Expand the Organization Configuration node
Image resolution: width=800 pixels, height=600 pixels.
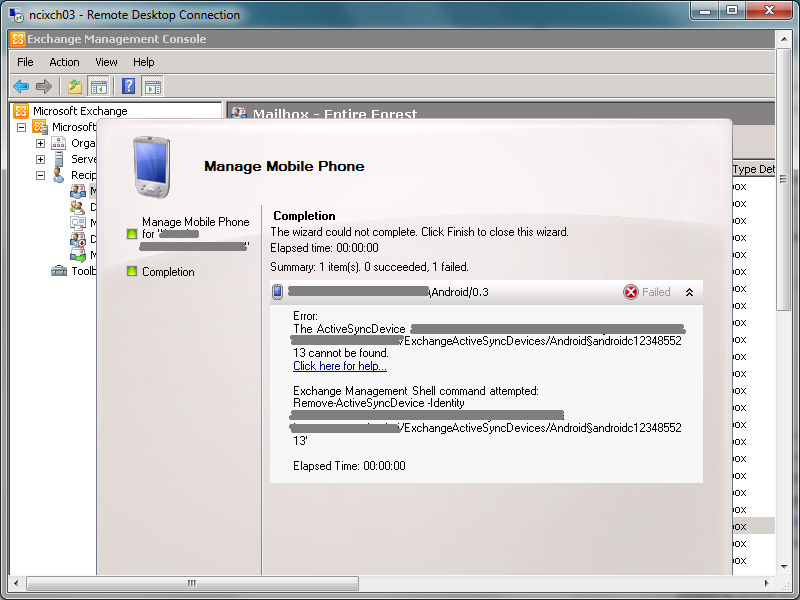[40, 143]
